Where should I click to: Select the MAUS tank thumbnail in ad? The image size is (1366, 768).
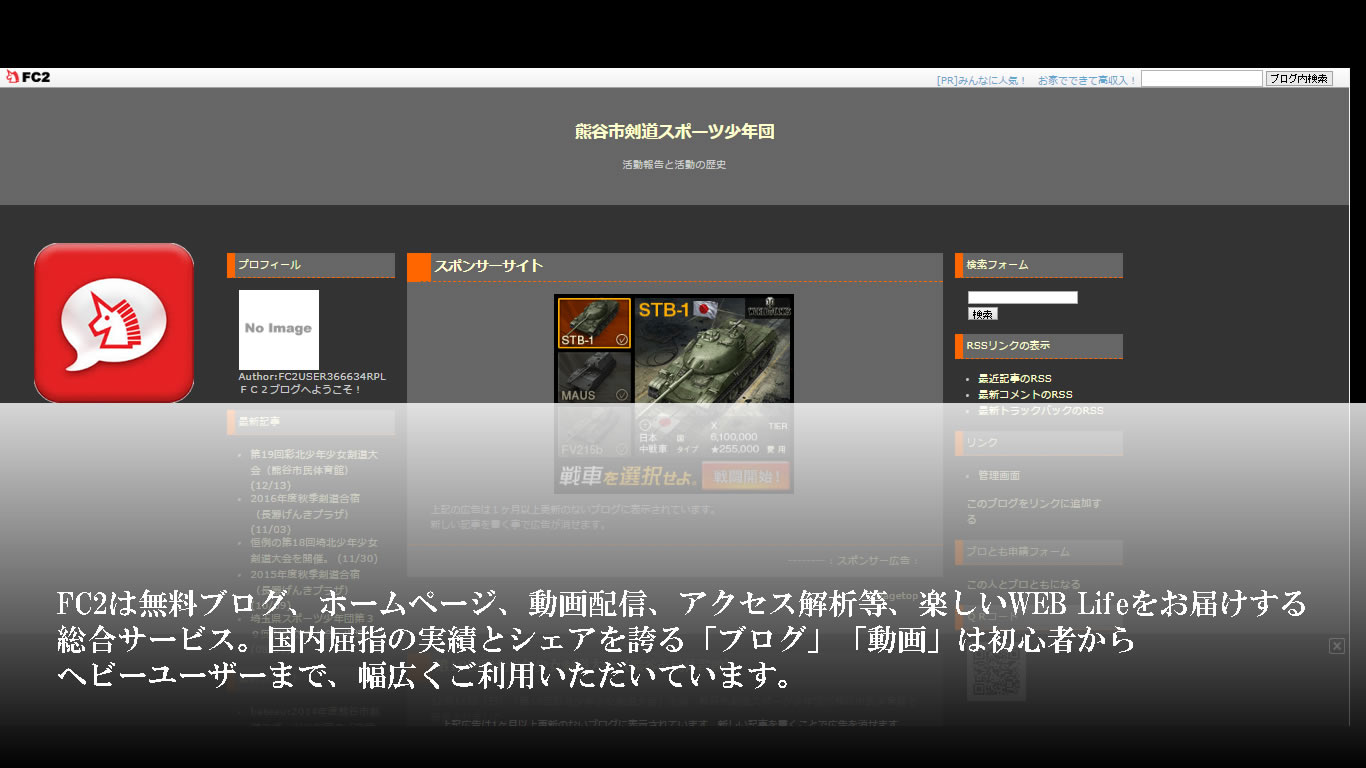tap(594, 377)
